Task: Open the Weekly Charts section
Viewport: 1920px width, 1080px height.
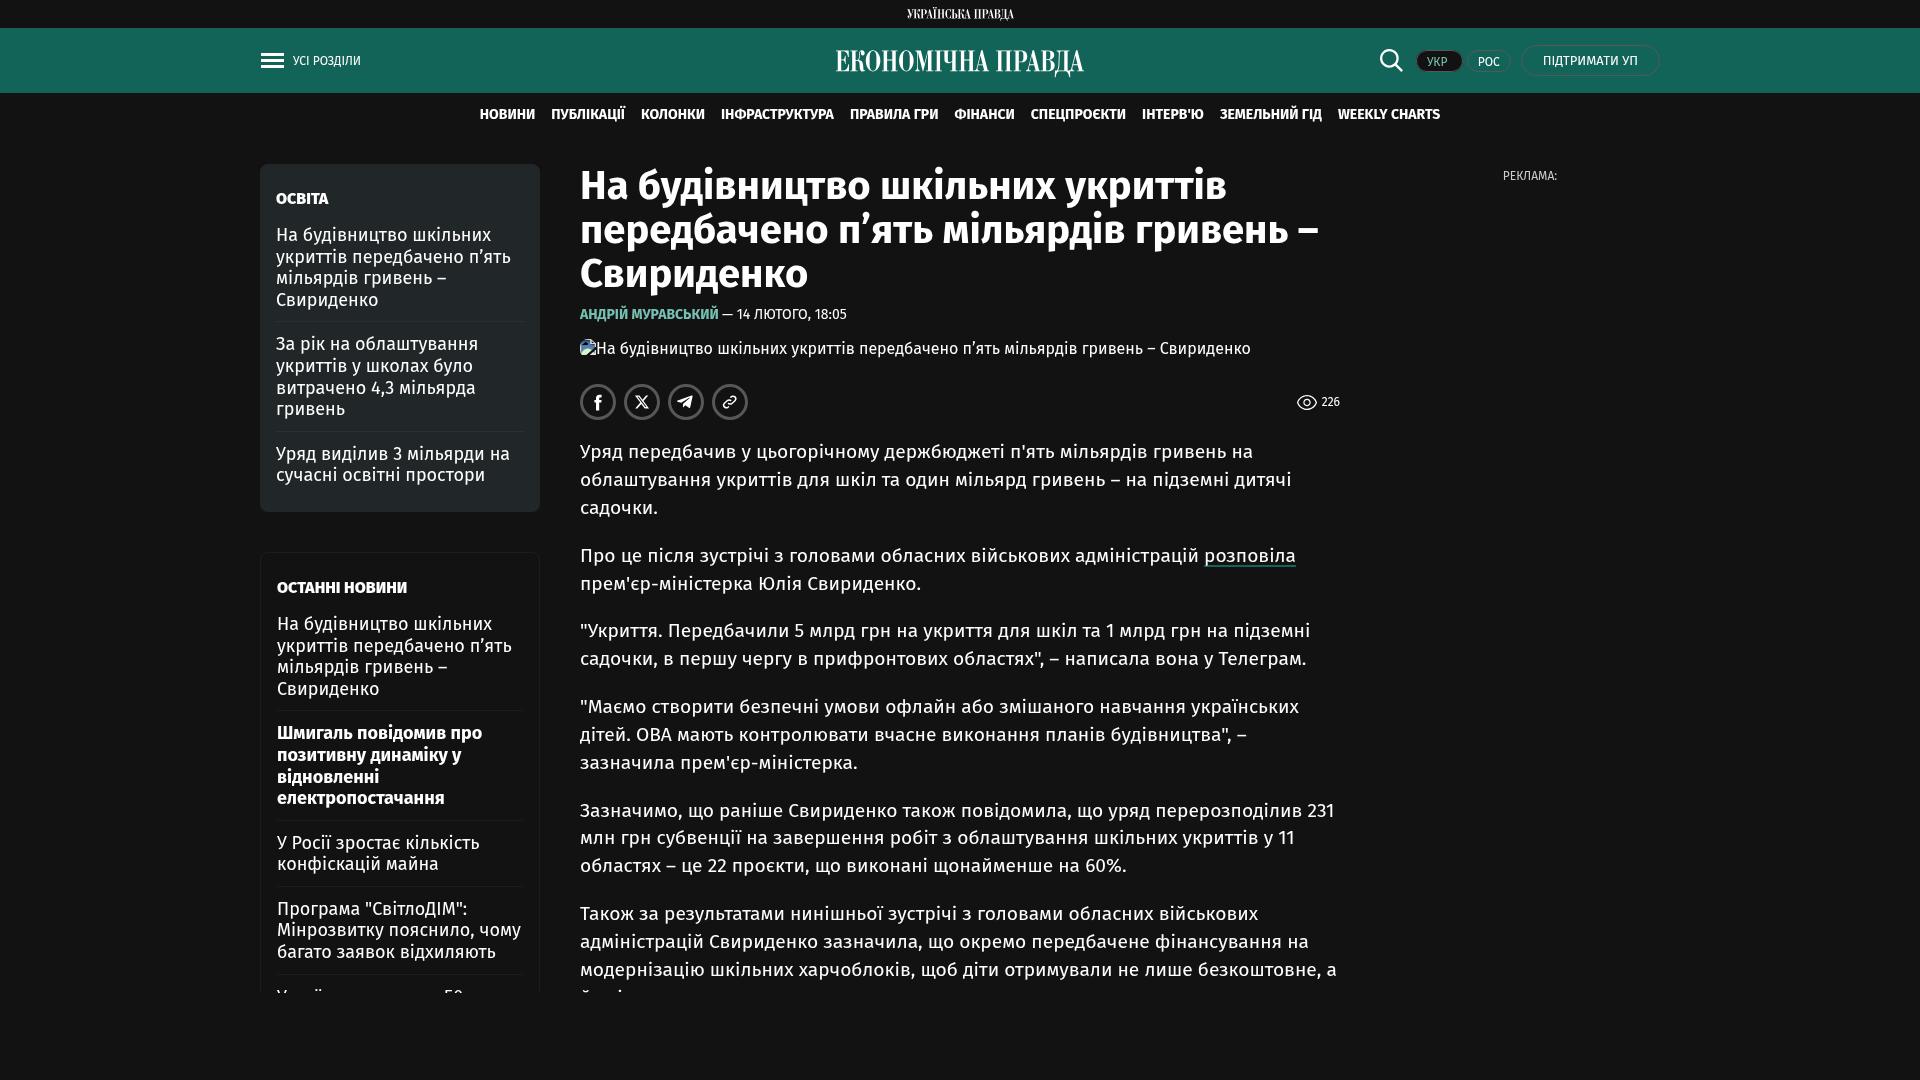Action: pos(1388,115)
